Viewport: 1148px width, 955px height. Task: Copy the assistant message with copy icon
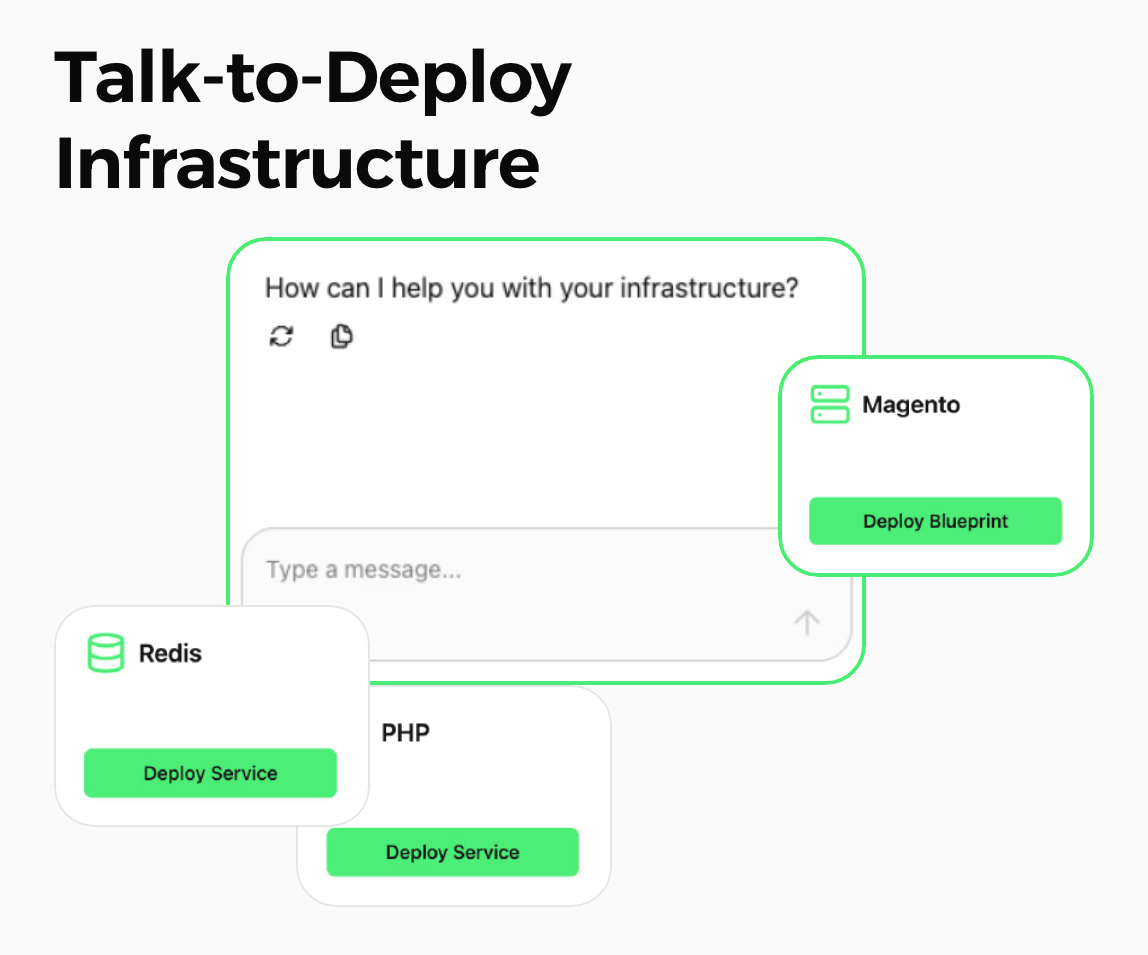point(341,336)
